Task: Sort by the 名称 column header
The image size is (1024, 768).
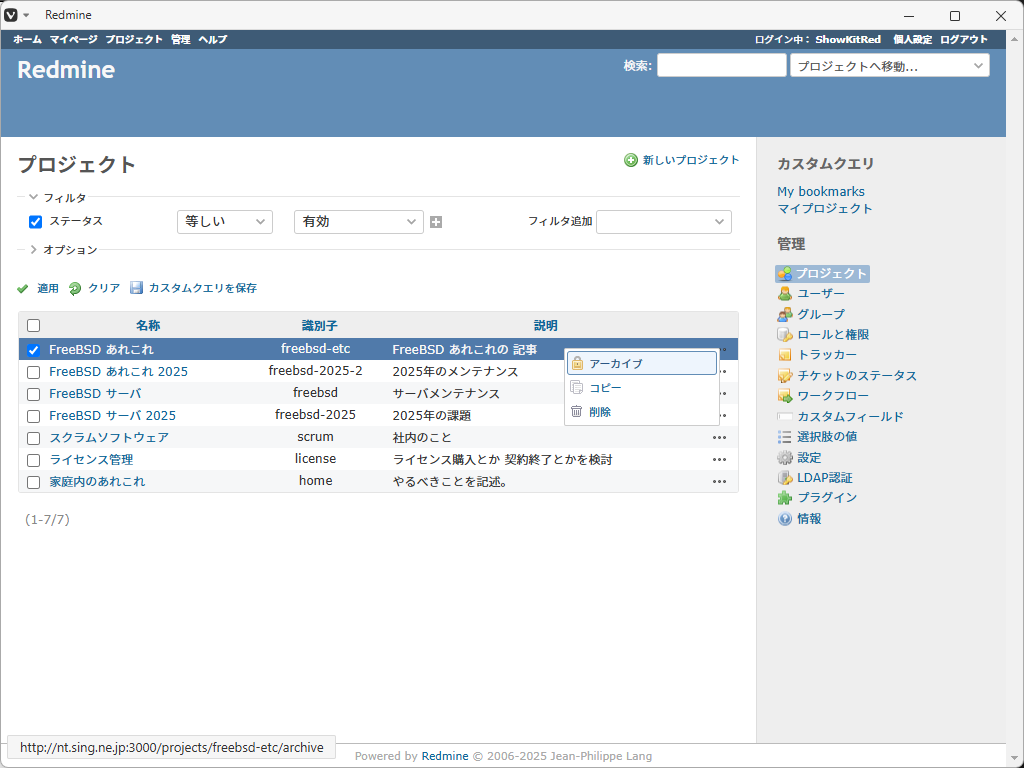Action: tap(148, 325)
